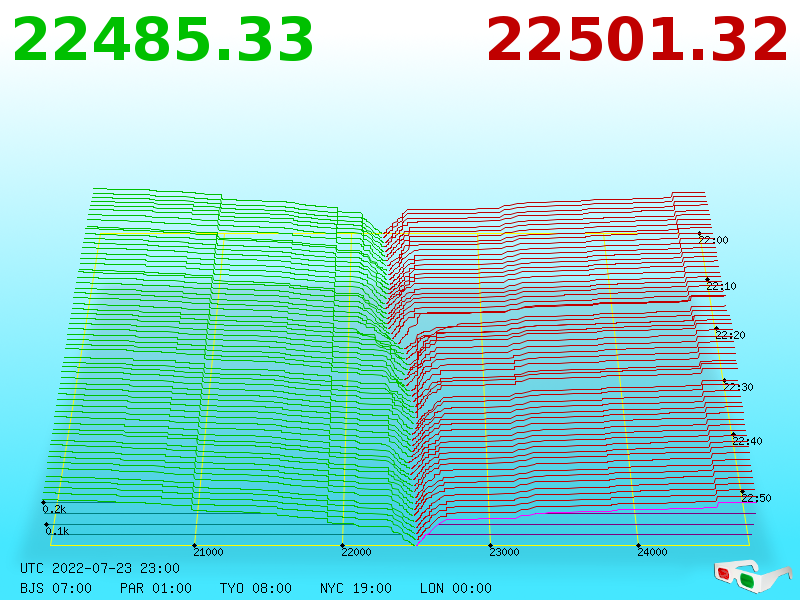Click the 22:00 time axis marker

pos(713,240)
